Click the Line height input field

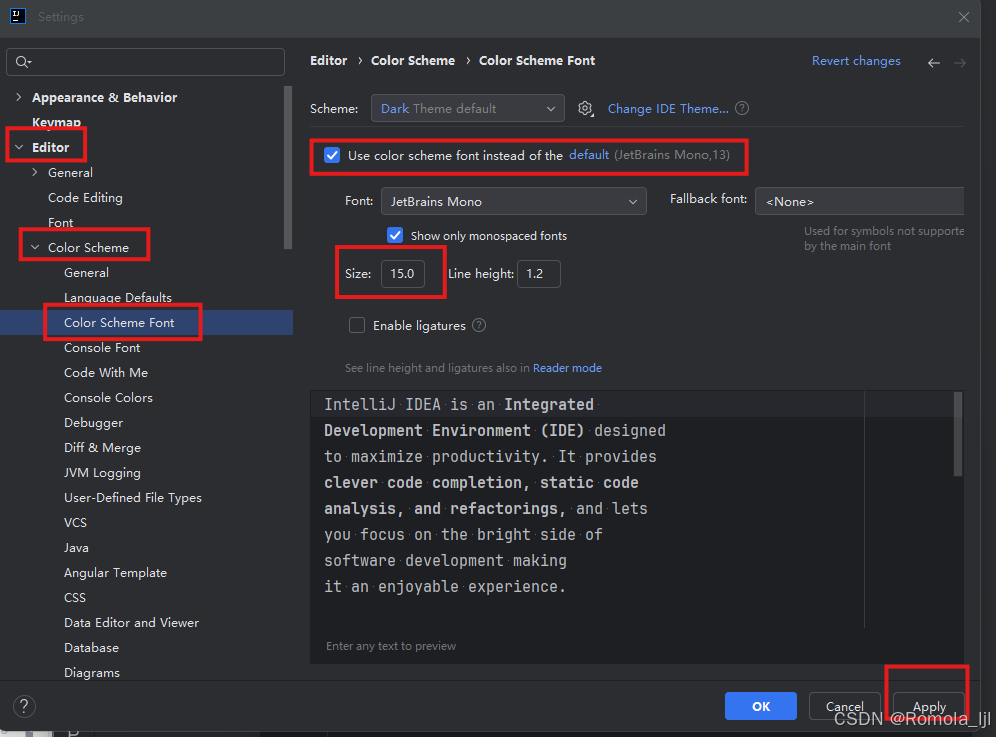pyautogui.click(x=539, y=274)
